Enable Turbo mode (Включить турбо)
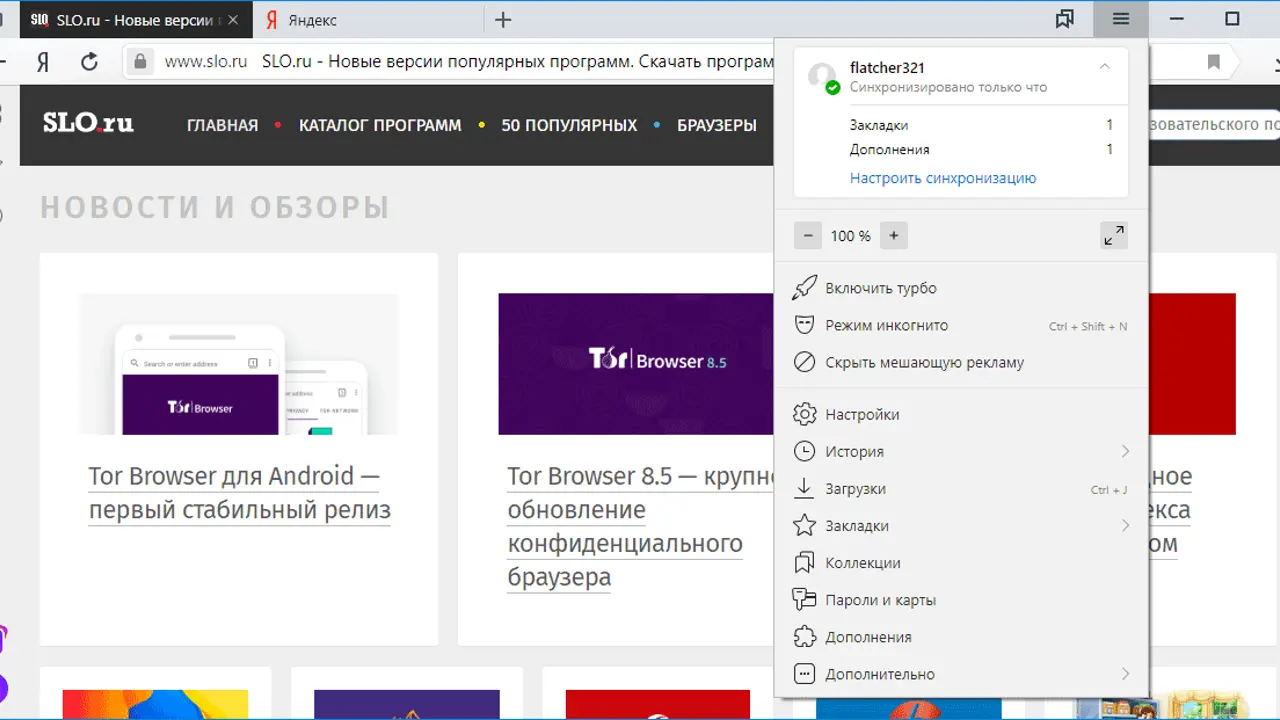 (x=880, y=288)
